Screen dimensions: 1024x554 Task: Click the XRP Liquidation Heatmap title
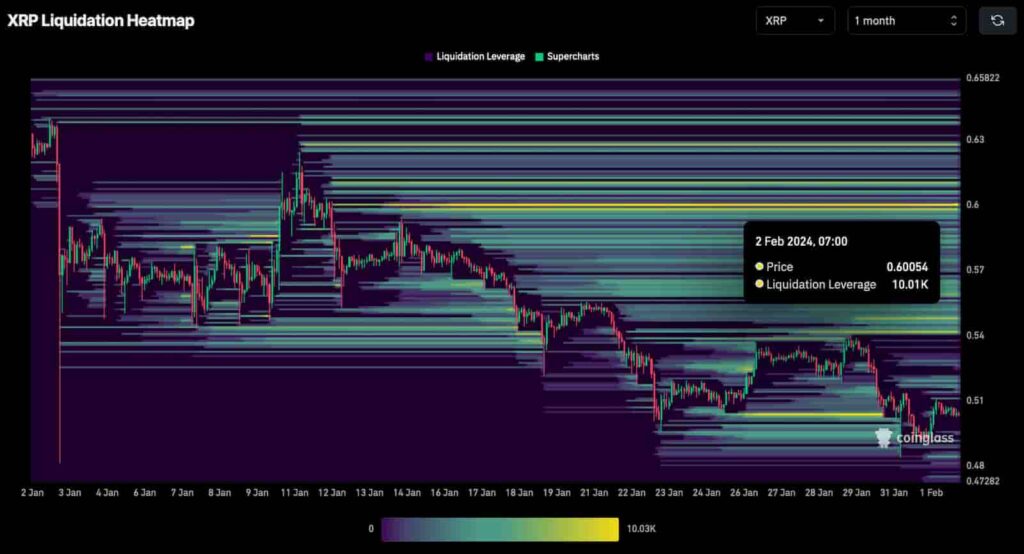coord(101,21)
